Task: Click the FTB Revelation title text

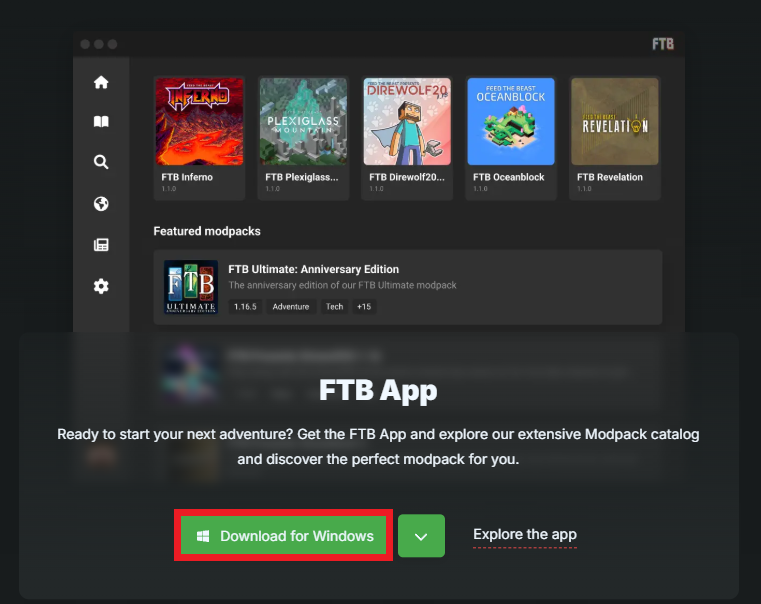Action: (x=610, y=177)
